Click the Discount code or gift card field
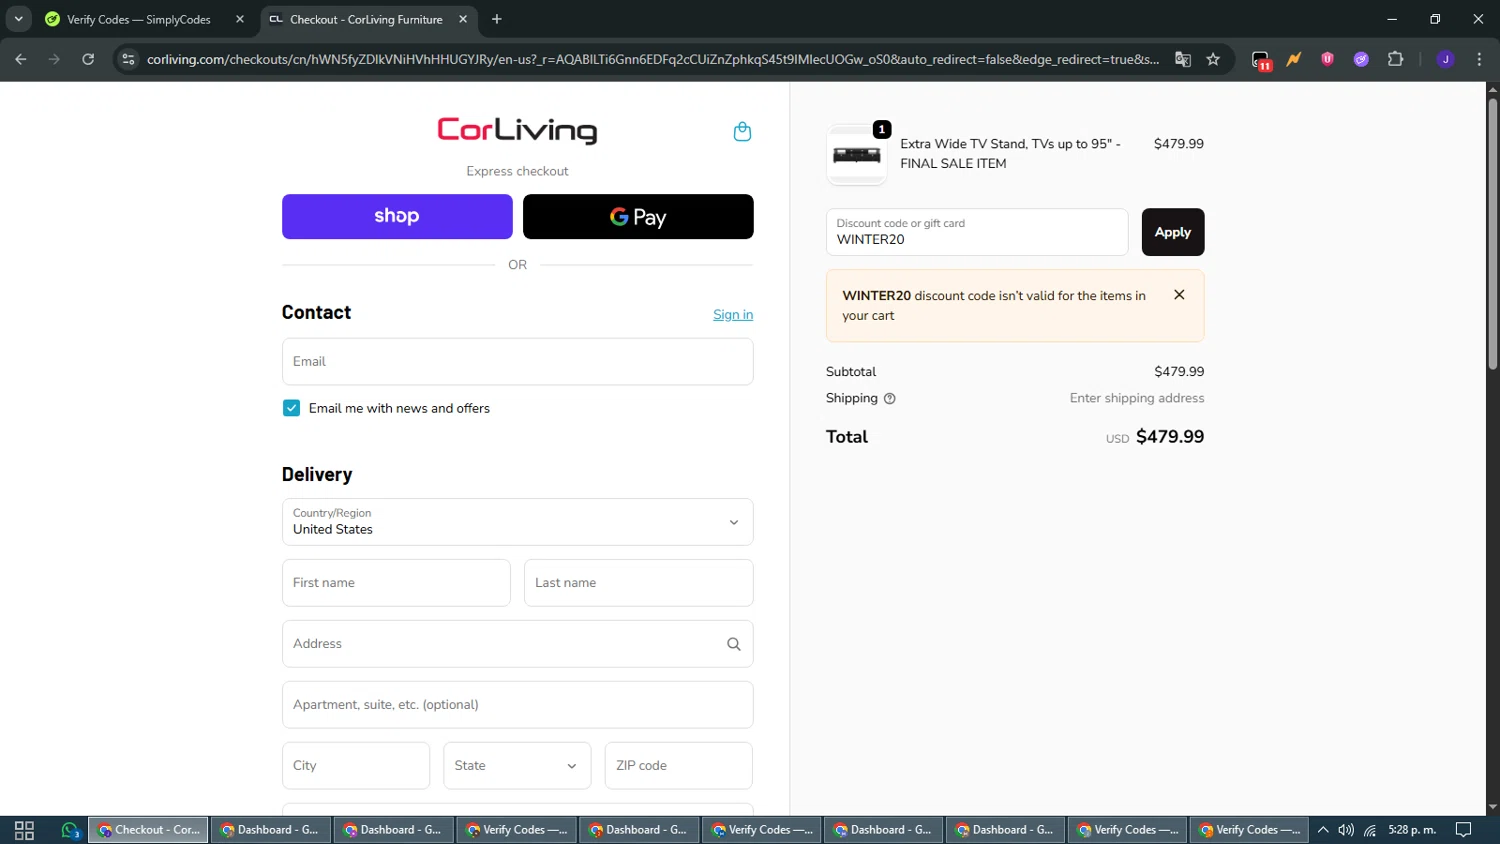This screenshot has height=844, width=1500. 977,232
